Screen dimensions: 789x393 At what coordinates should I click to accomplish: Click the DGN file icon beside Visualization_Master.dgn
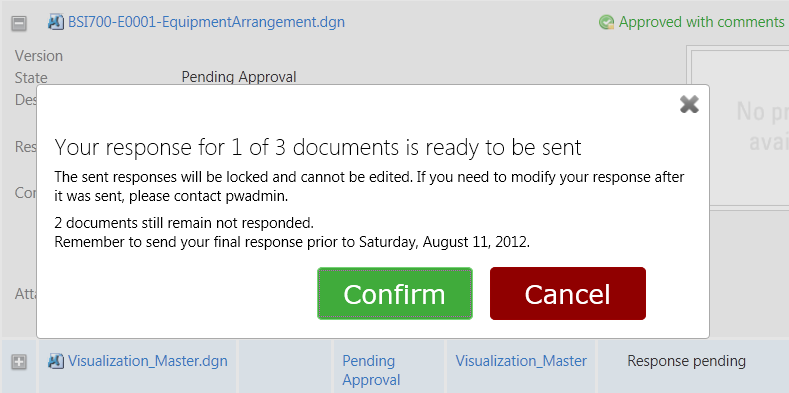[x=55, y=361]
